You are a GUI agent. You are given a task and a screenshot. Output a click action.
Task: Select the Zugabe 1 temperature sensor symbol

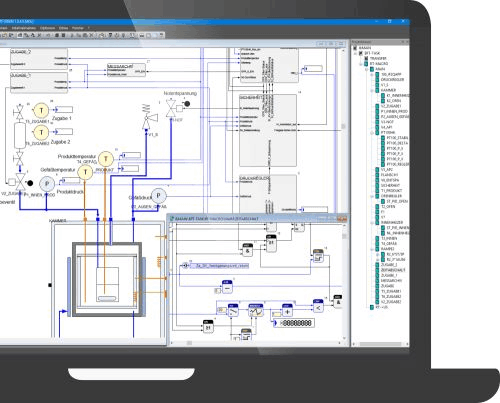41,110
